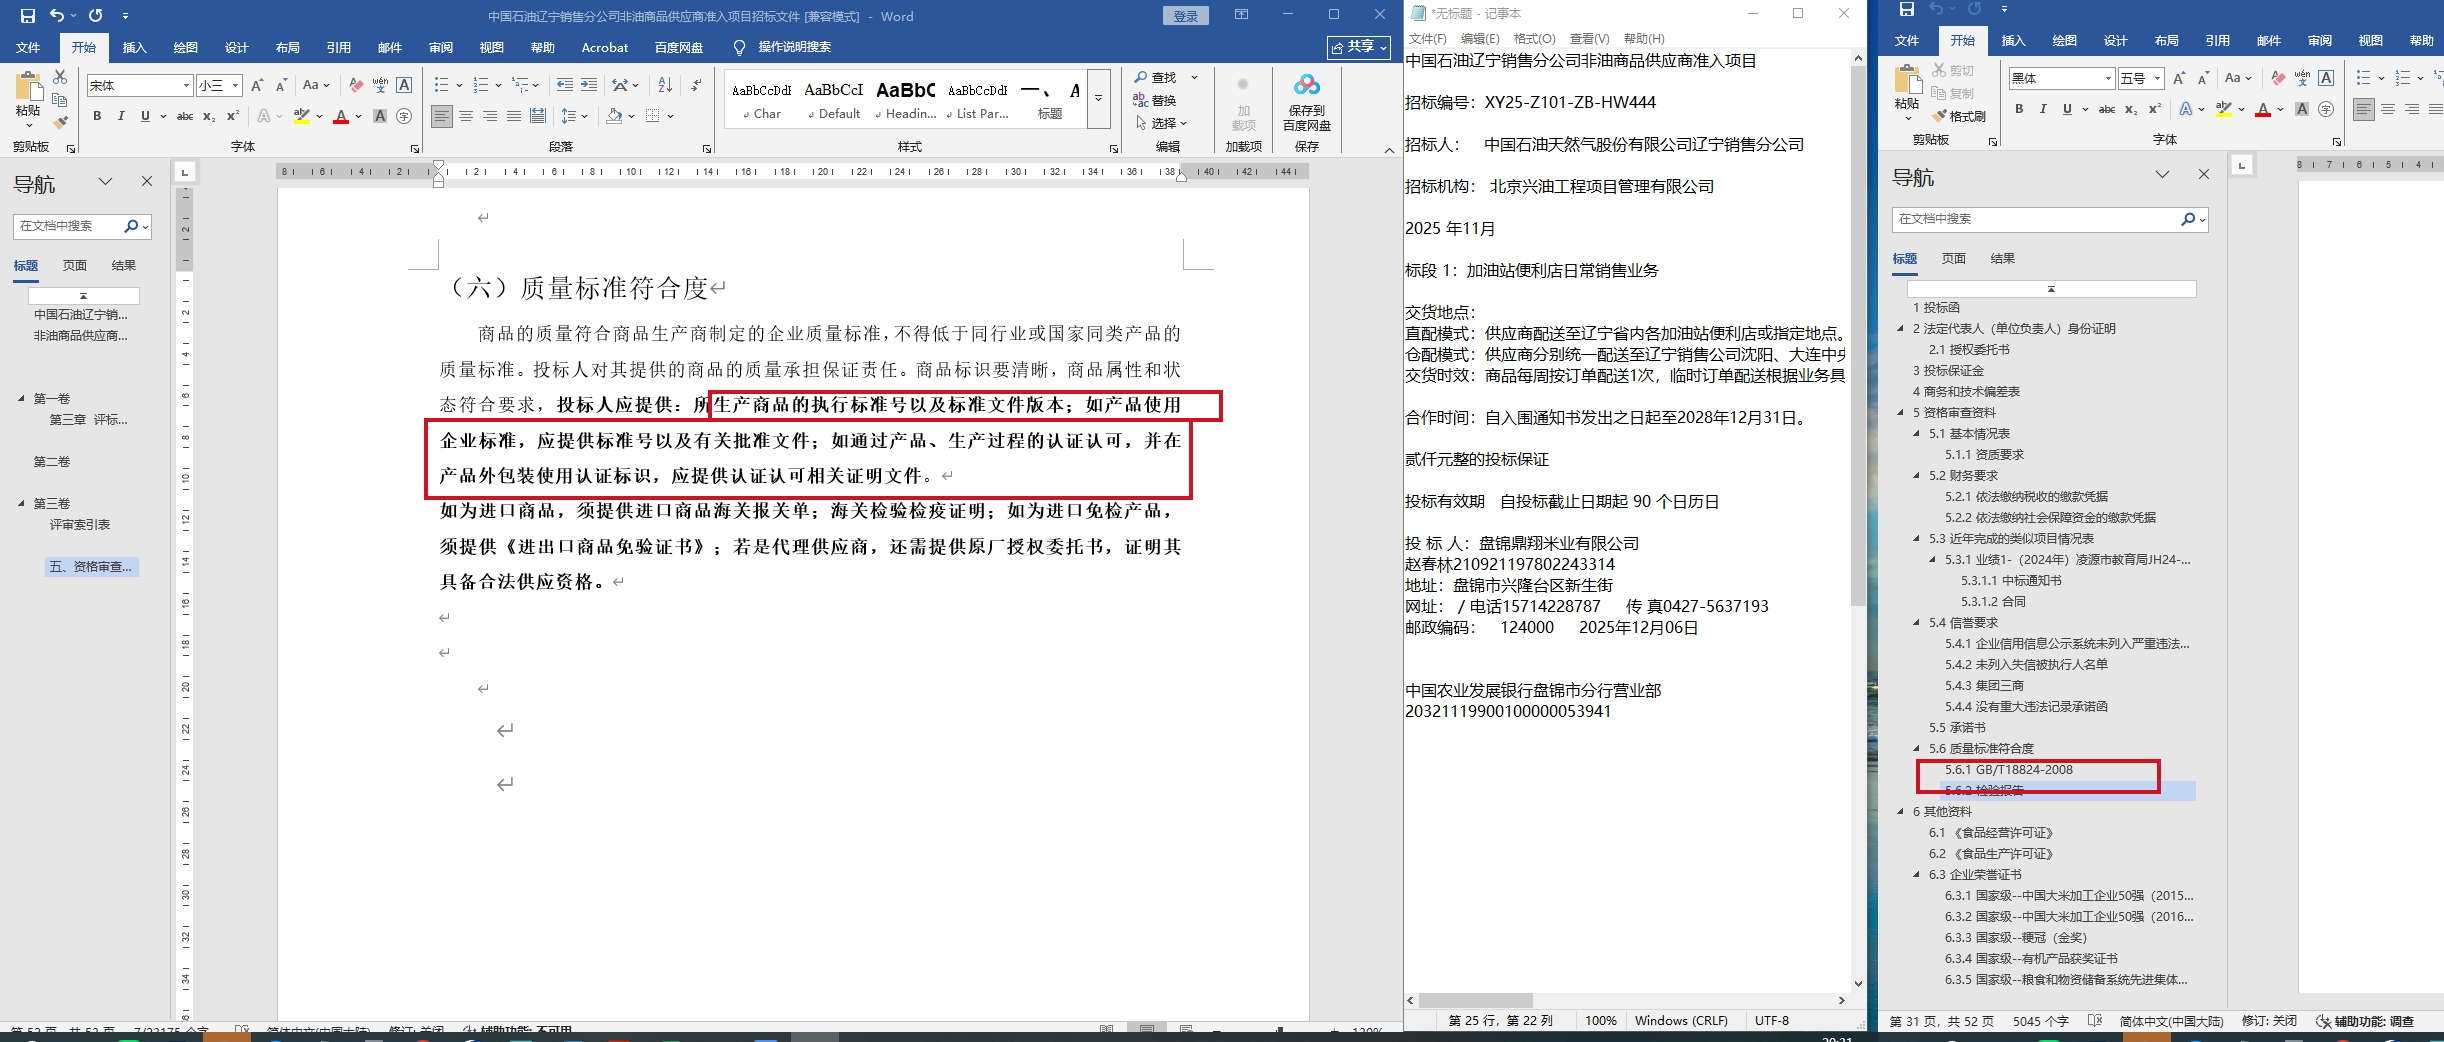
Task: Cut selection with scissors icon in 招标文件 Word
Action: tap(60, 77)
